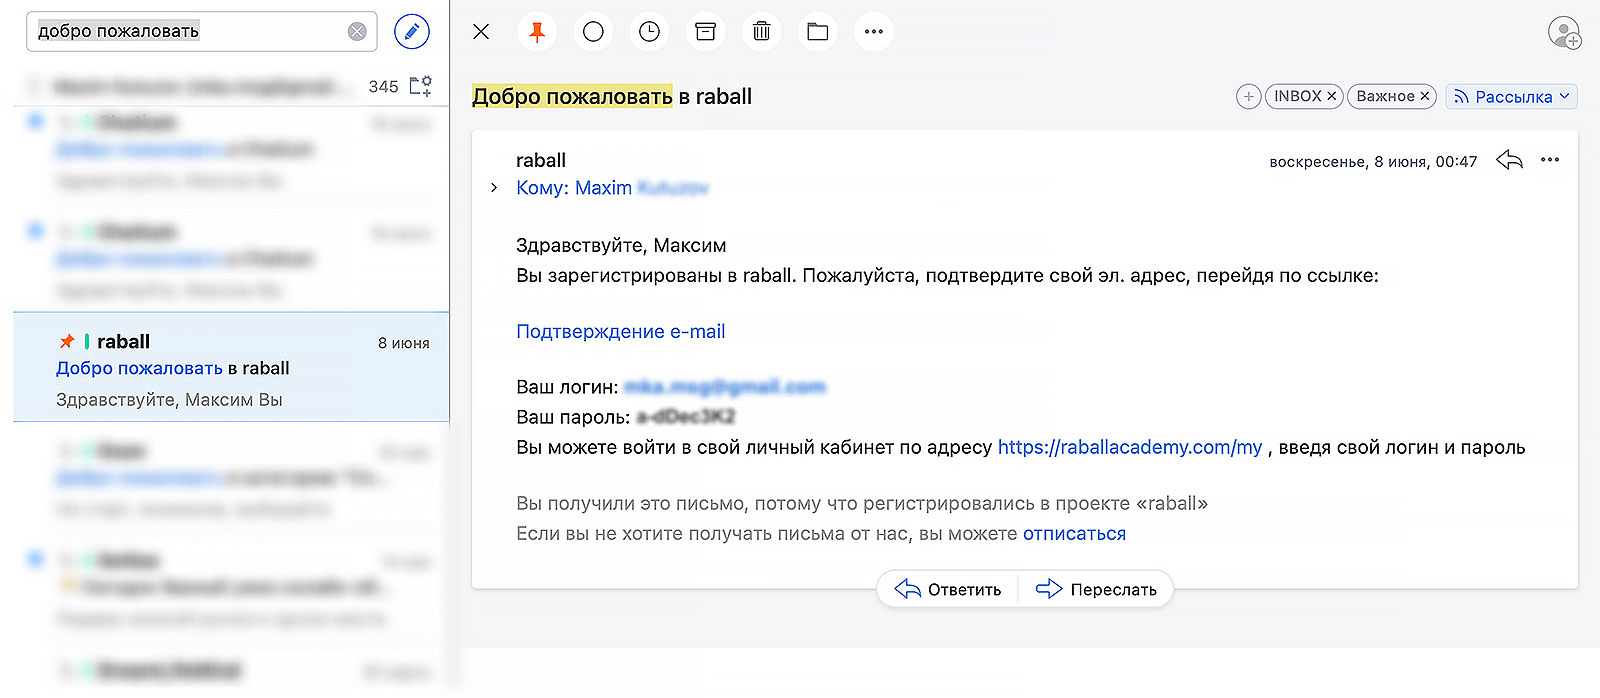The width and height of the screenshot is (1600, 698).
Task: Close the open raball message
Action: click(x=481, y=32)
